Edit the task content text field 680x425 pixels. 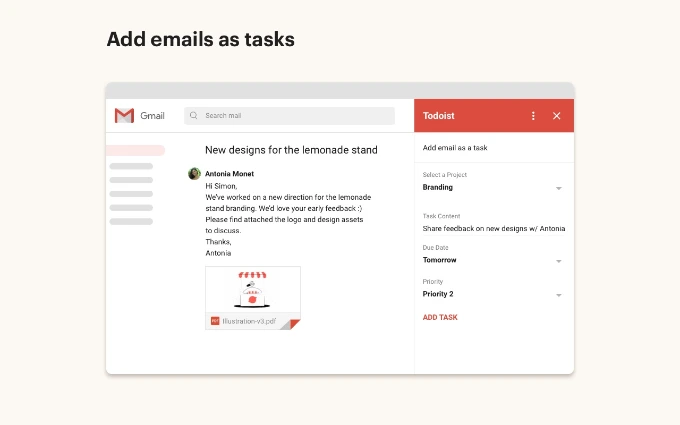494,229
